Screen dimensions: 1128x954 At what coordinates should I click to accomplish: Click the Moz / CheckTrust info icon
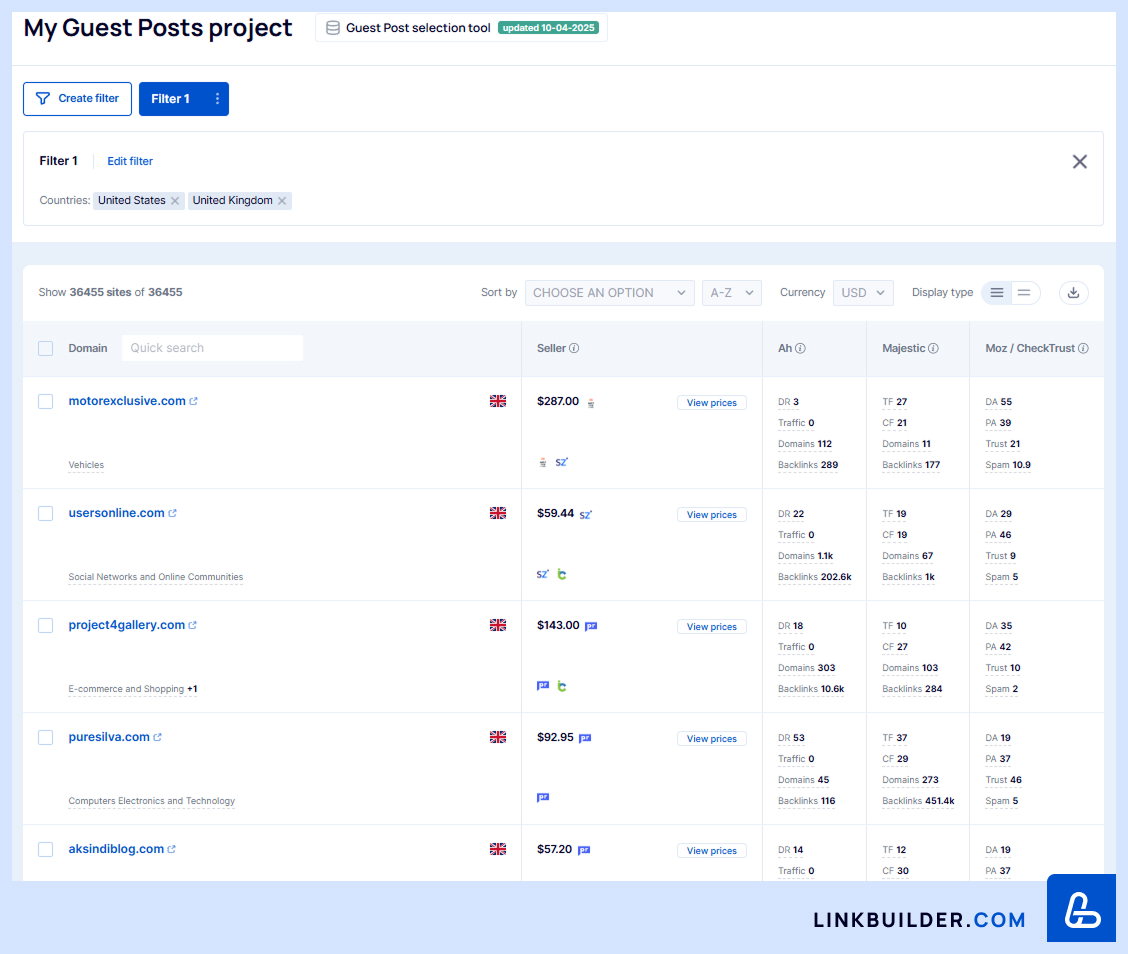(x=1083, y=348)
